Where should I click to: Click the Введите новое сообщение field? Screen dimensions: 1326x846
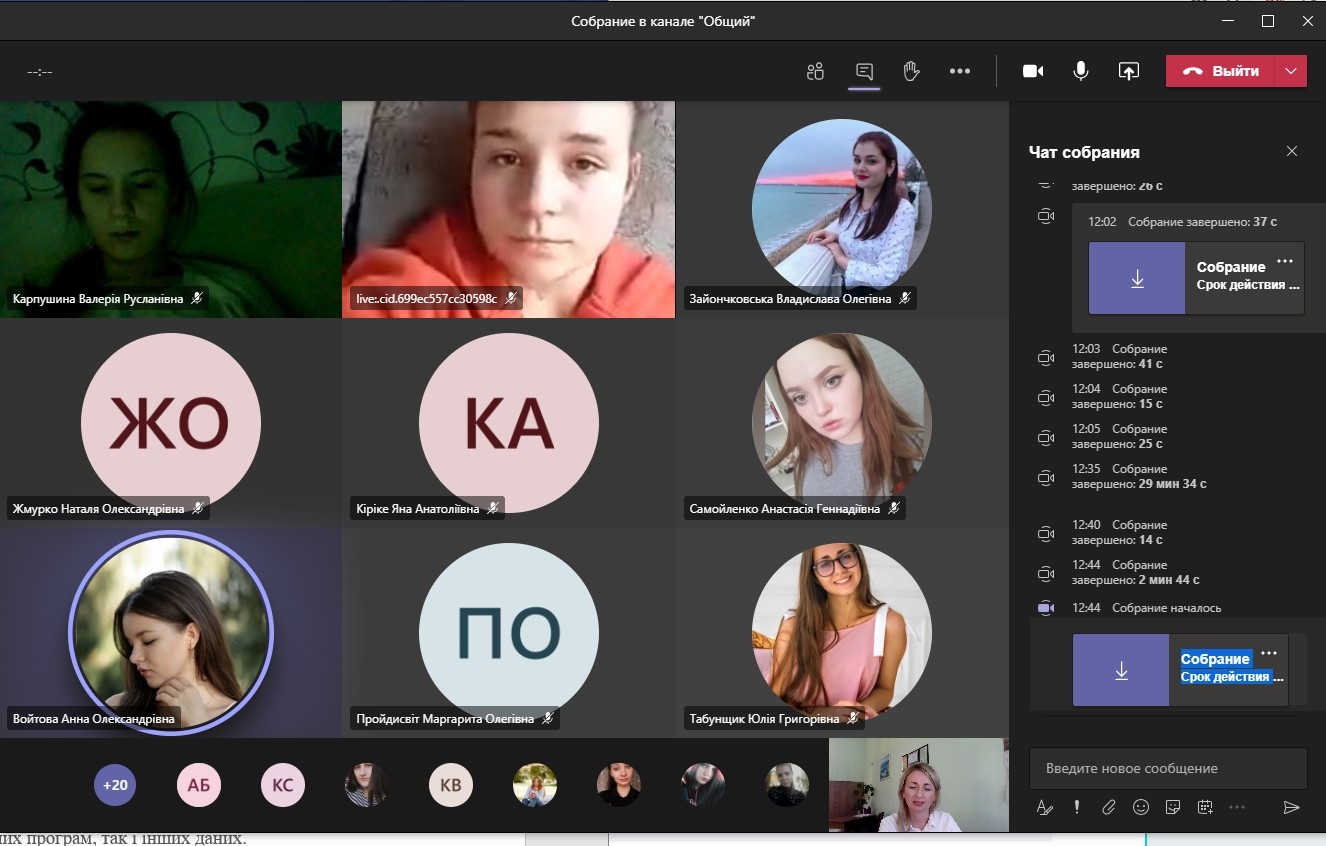[1167, 768]
